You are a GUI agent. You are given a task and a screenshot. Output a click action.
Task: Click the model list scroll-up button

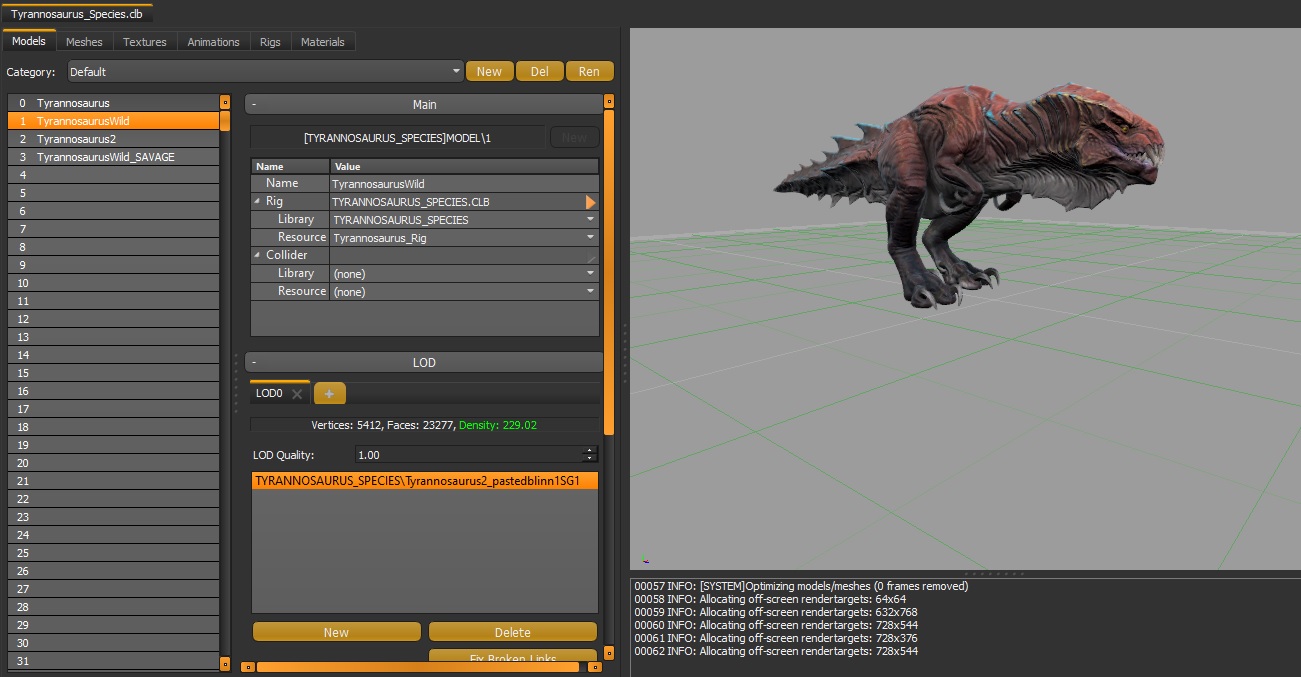(225, 102)
